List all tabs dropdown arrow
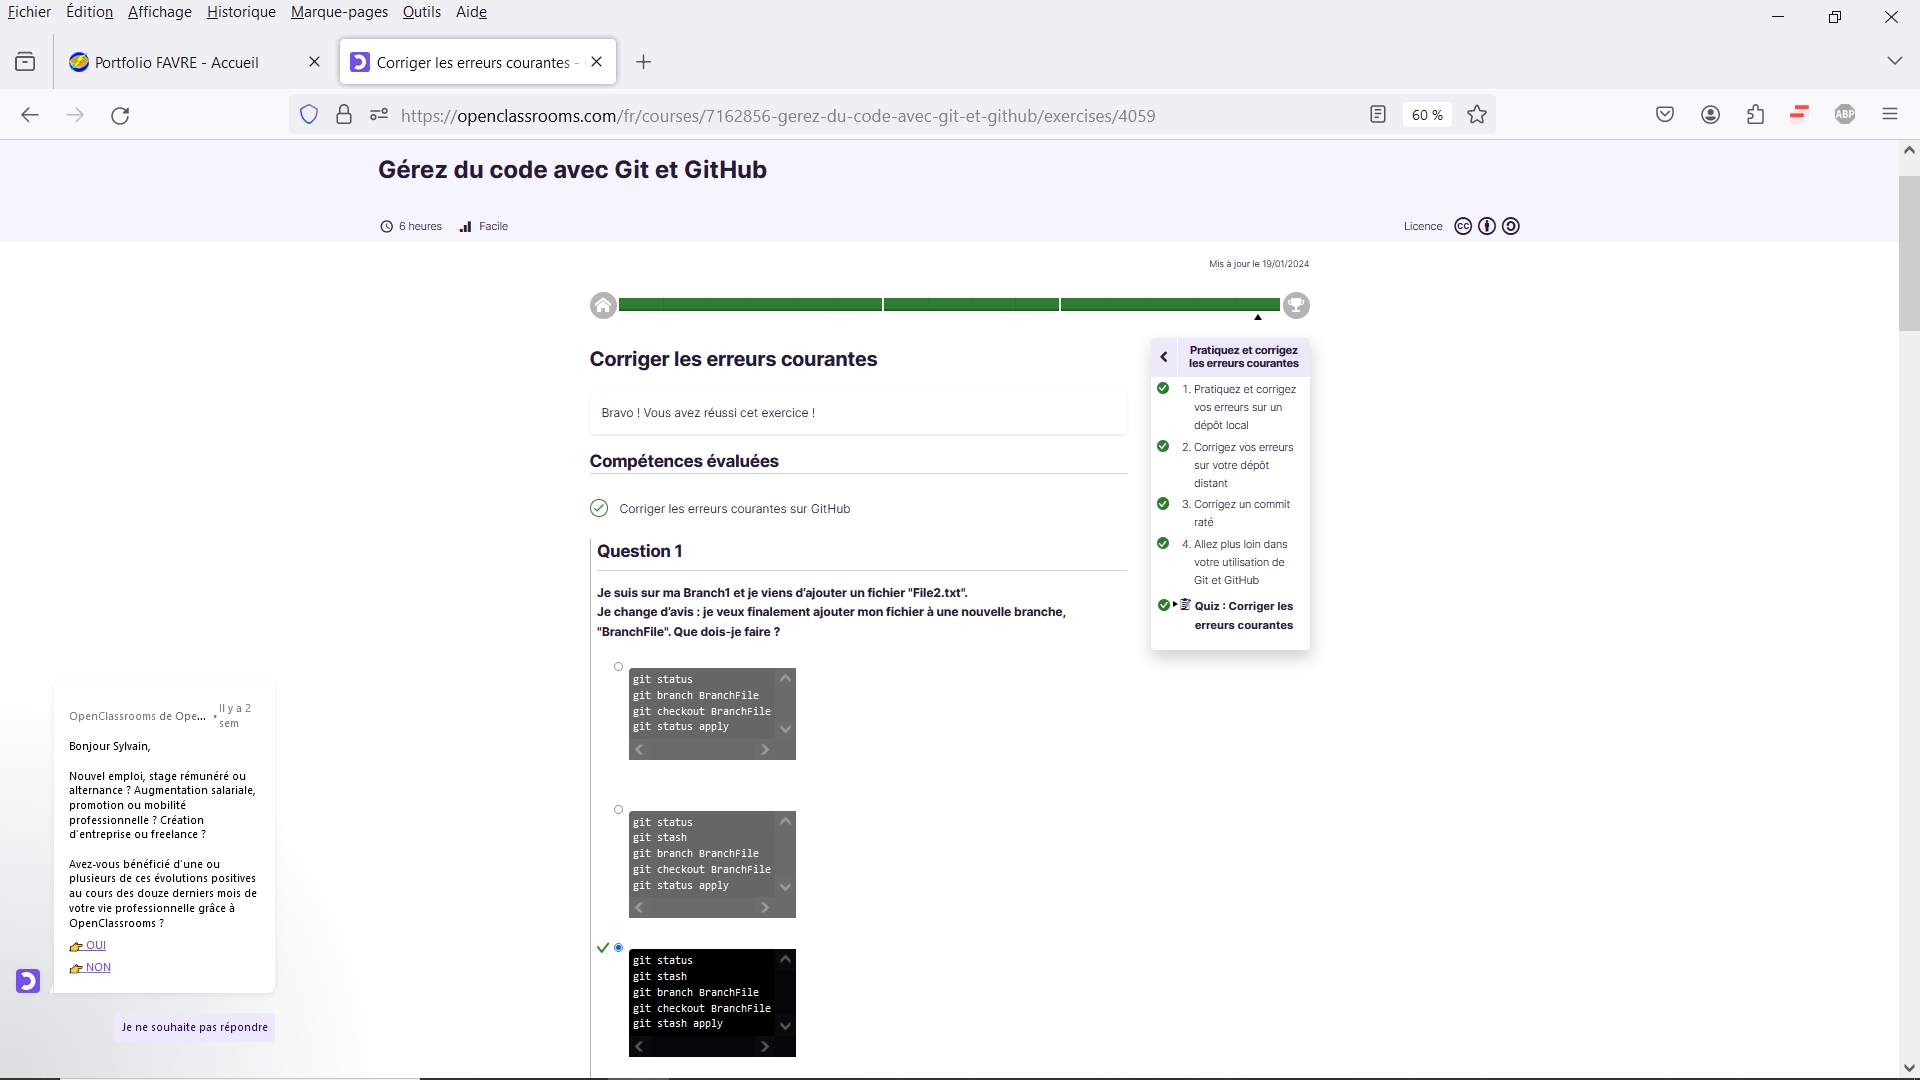Image resolution: width=1920 pixels, height=1080 pixels. coord(1894,62)
